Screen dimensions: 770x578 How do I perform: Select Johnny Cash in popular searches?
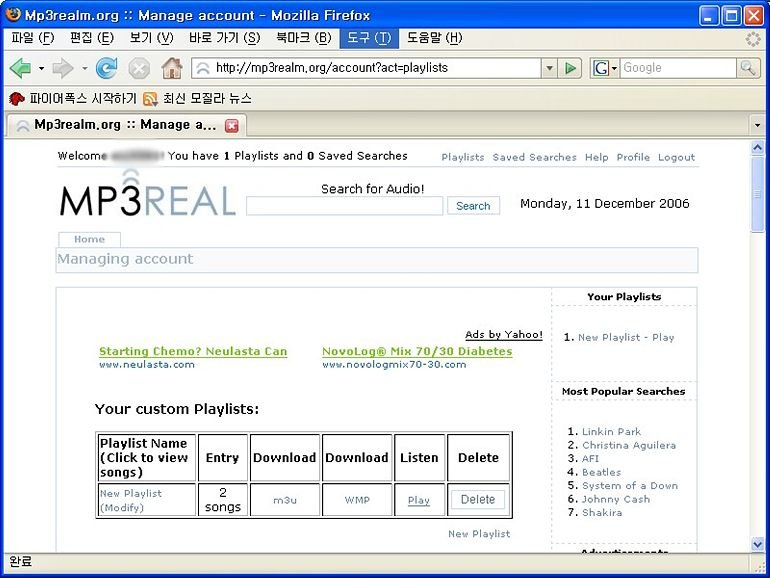pyautogui.click(x=616, y=499)
